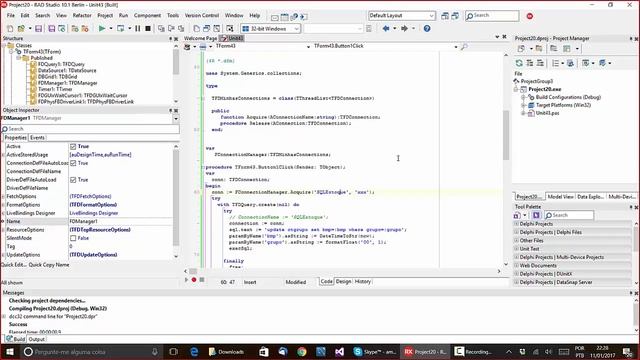
Task: Click the code editor vertical scrollbar thumb
Action: pyautogui.click(x=506, y=135)
